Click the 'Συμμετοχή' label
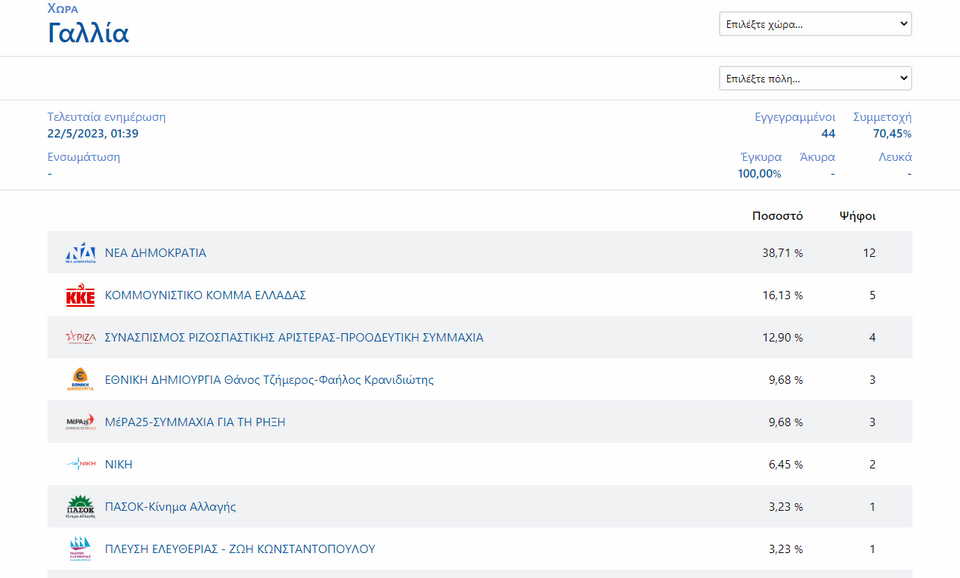The image size is (960, 578). point(882,117)
